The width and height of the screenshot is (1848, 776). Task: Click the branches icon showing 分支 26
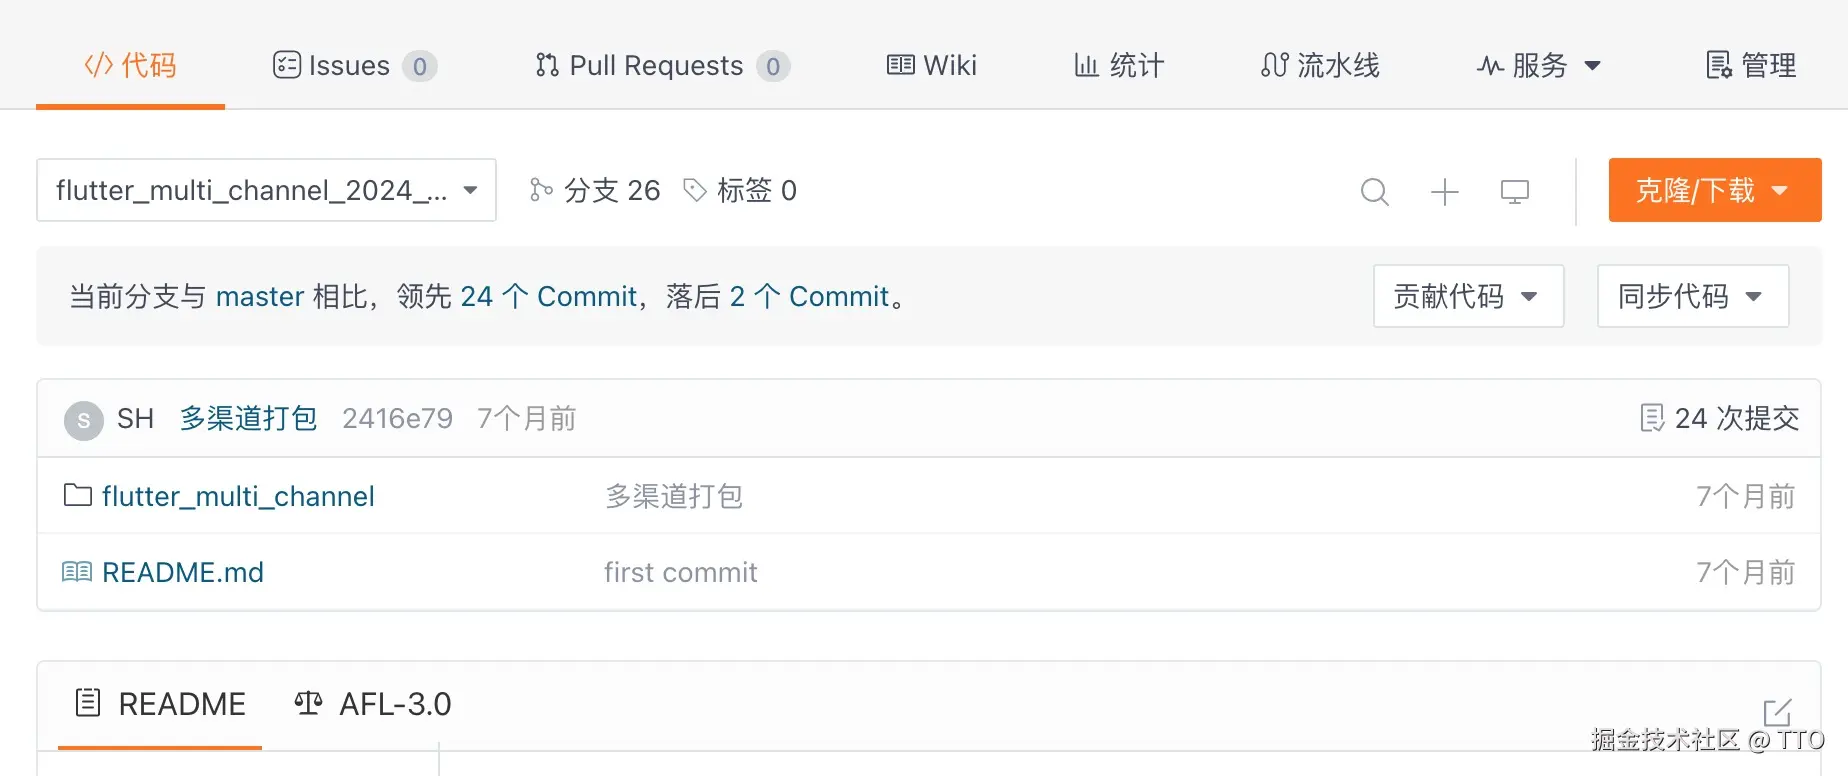click(541, 190)
